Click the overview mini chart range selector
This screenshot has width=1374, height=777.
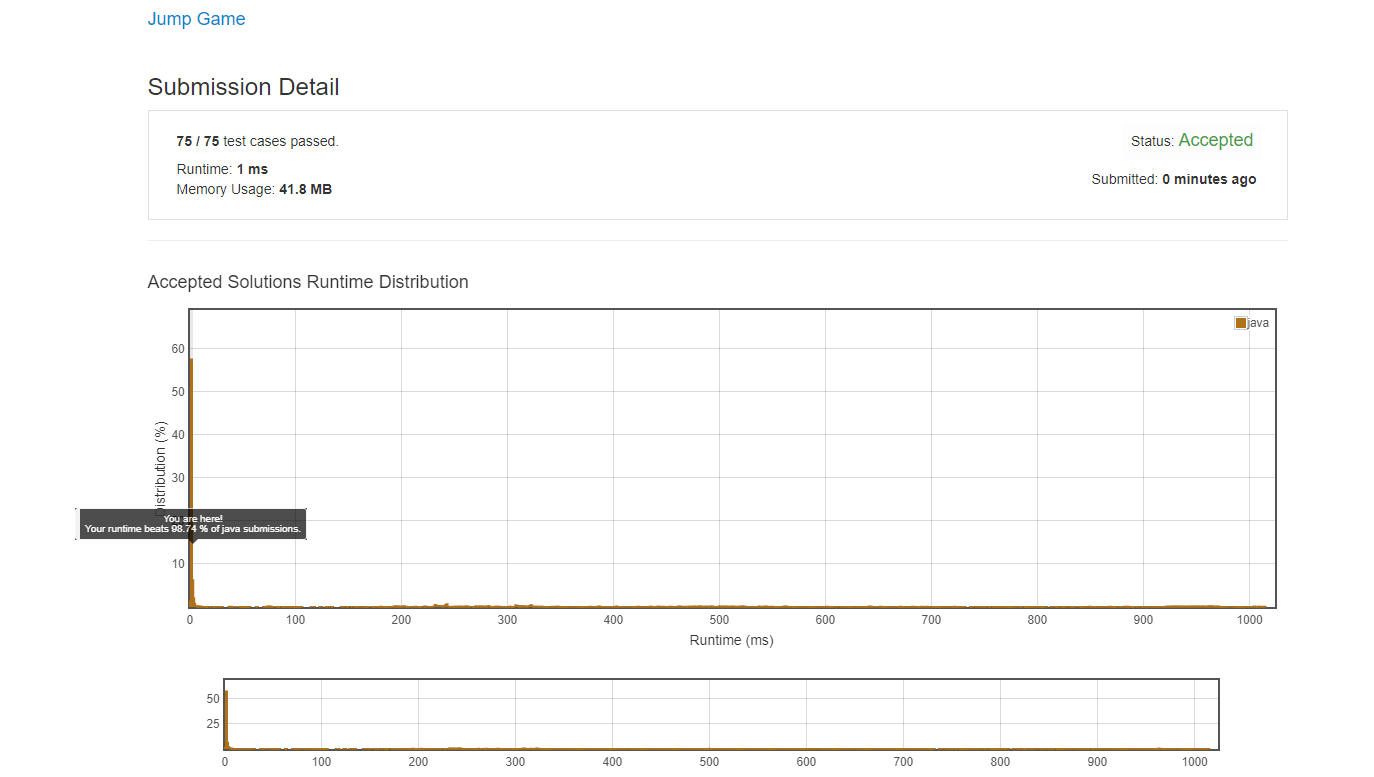(x=721, y=714)
